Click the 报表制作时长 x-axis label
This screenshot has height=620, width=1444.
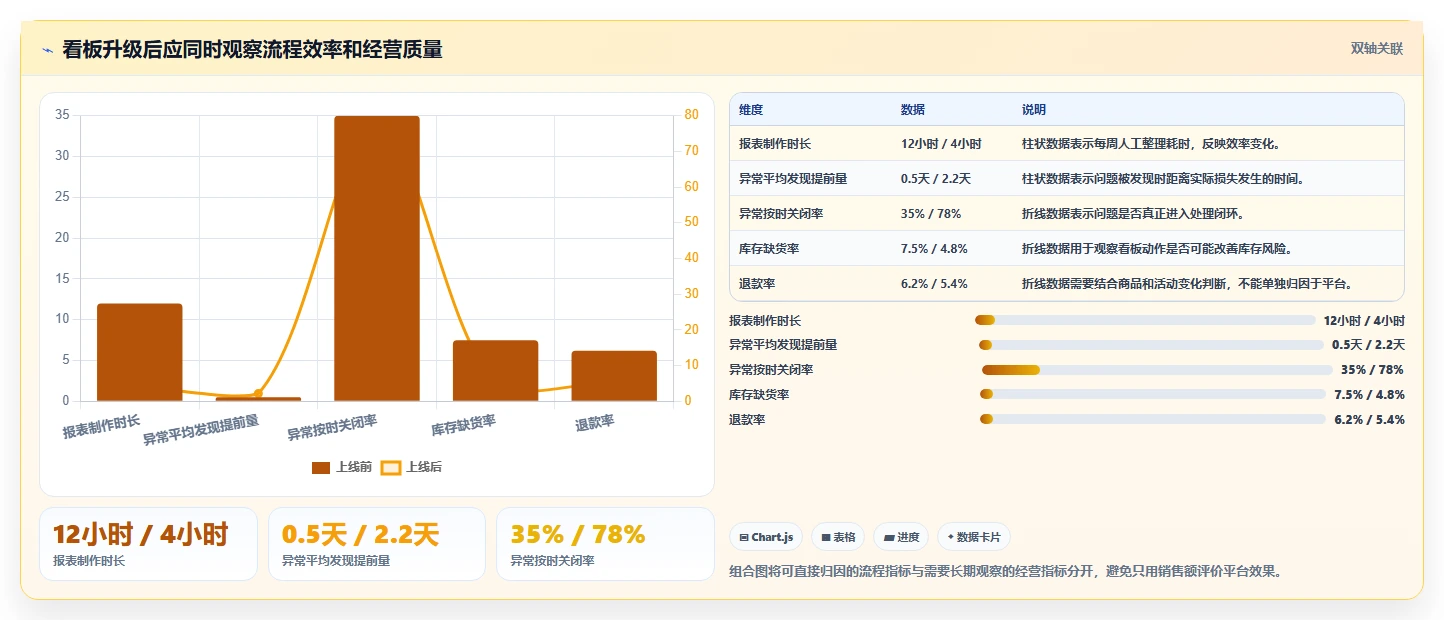102,427
